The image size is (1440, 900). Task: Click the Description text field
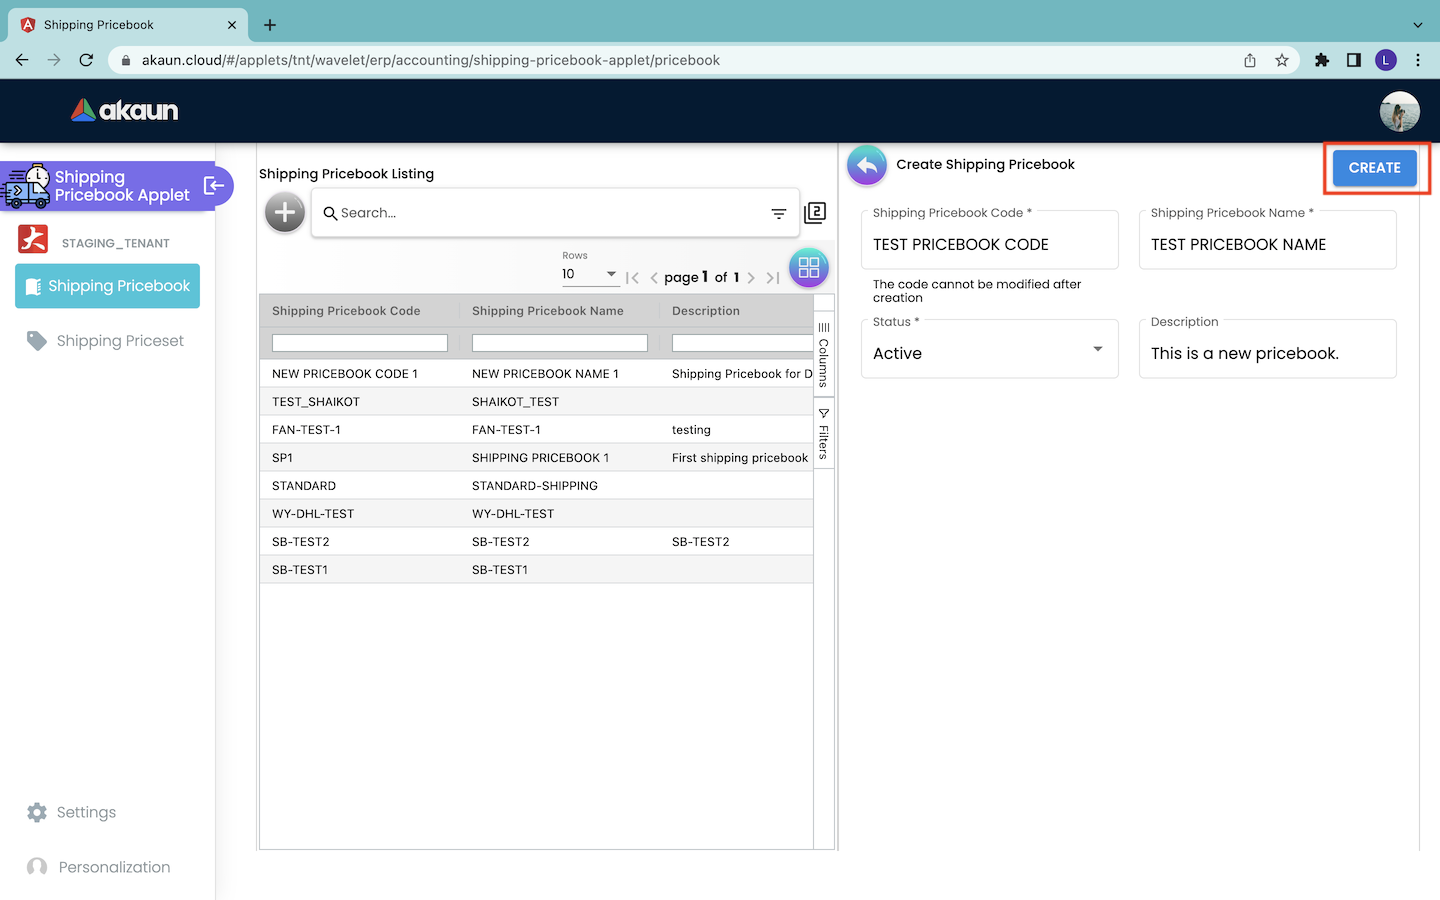pyautogui.click(x=1266, y=354)
